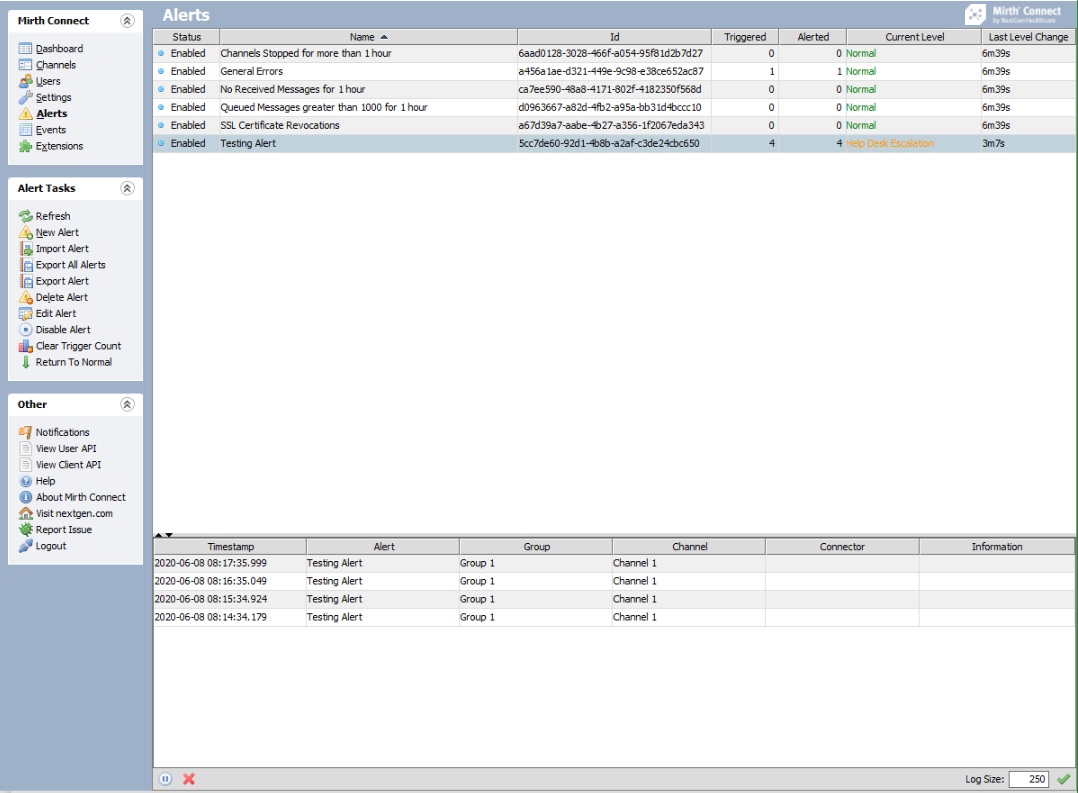
Task: Collapse the Other panel
Action: pyautogui.click(x=127, y=404)
